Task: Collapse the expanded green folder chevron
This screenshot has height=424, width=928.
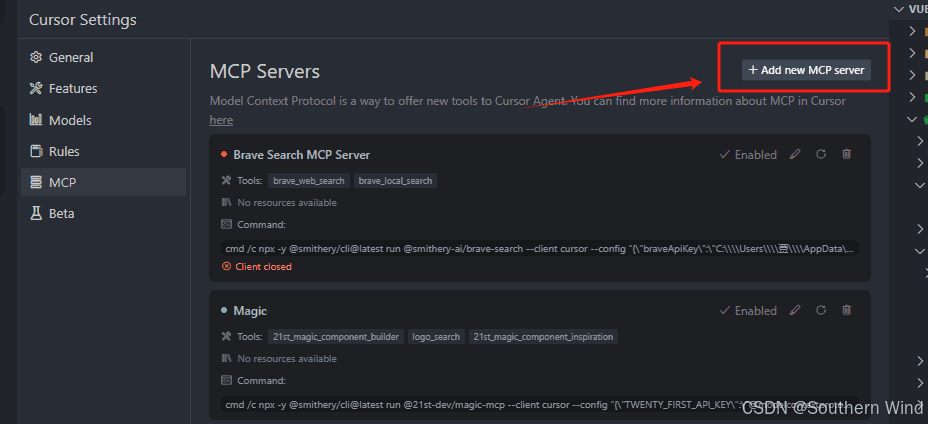Action: click(x=912, y=119)
